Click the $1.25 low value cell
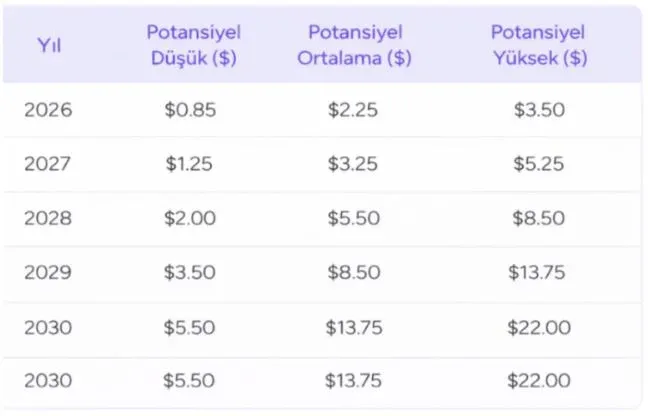Screen dimensions: 648x416 (x=190, y=164)
